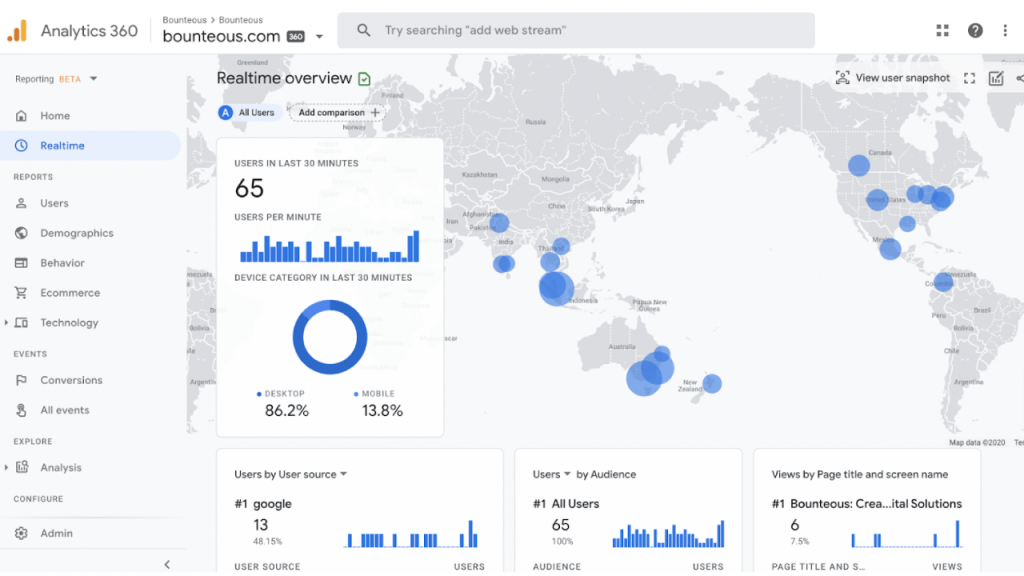The height and width of the screenshot is (576, 1024).
Task: Open the three-dot more options menu
Action: pos(1005,31)
